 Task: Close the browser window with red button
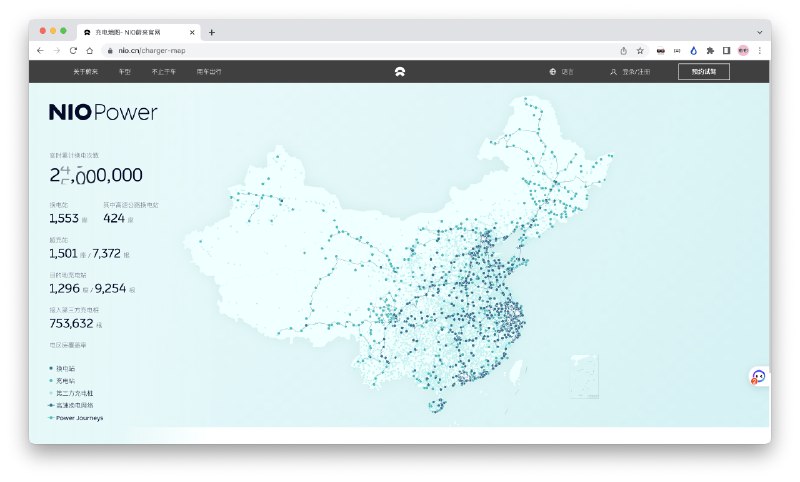(x=43, y=31)
